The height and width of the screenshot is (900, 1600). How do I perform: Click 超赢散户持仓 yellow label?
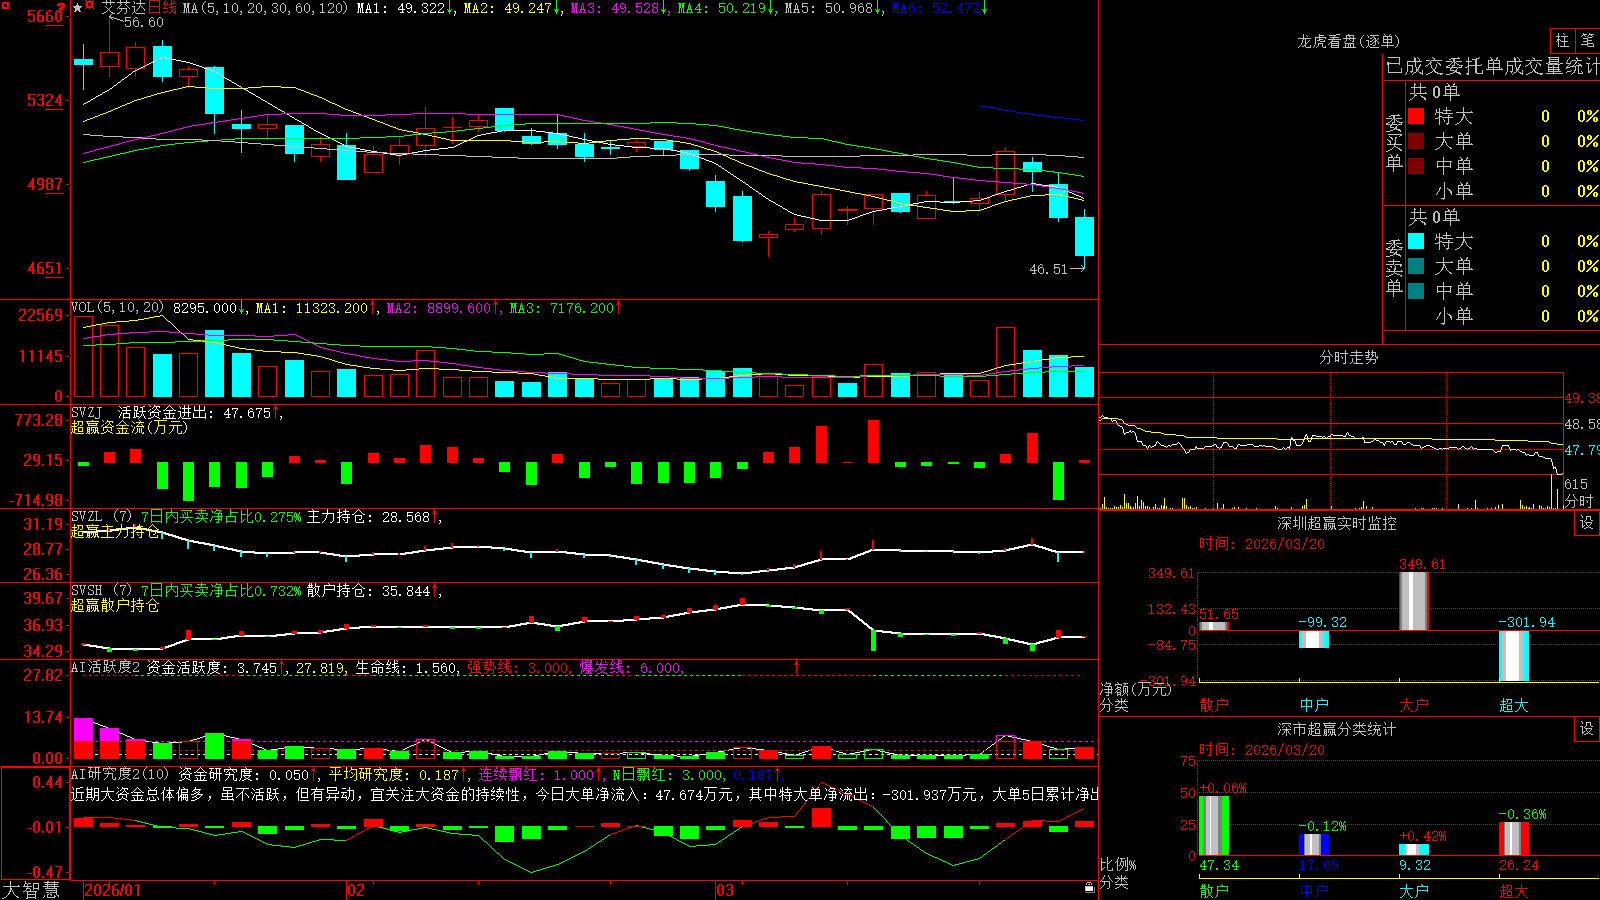coord(115,605)
